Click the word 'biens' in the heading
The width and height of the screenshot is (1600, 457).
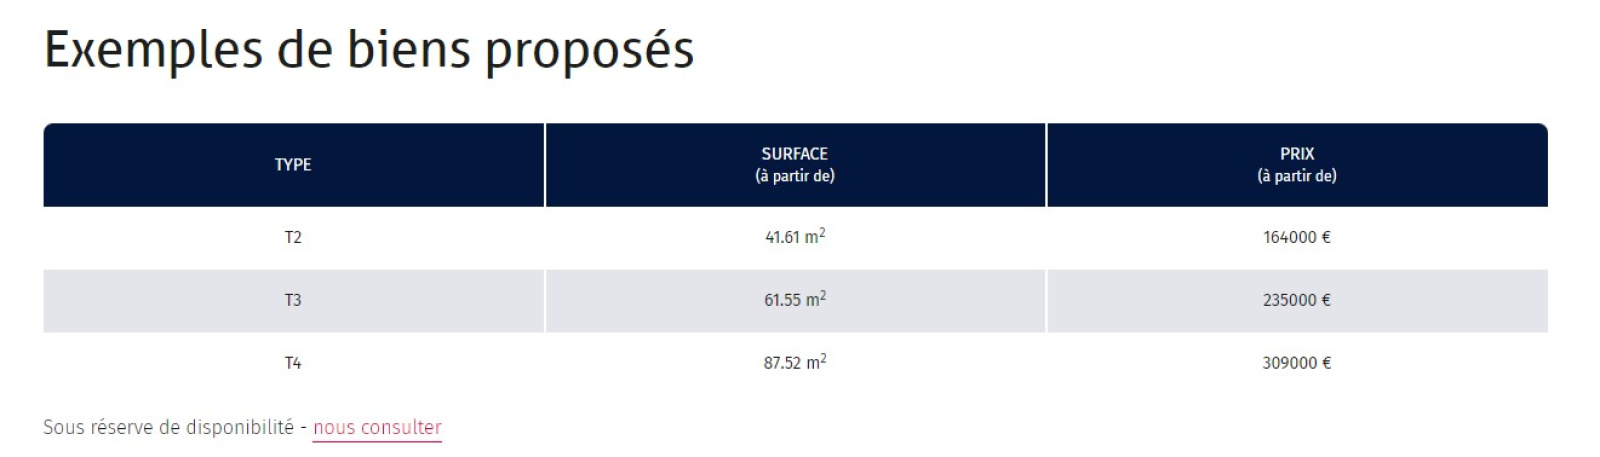pyautogui.click(x=408, y=50)
